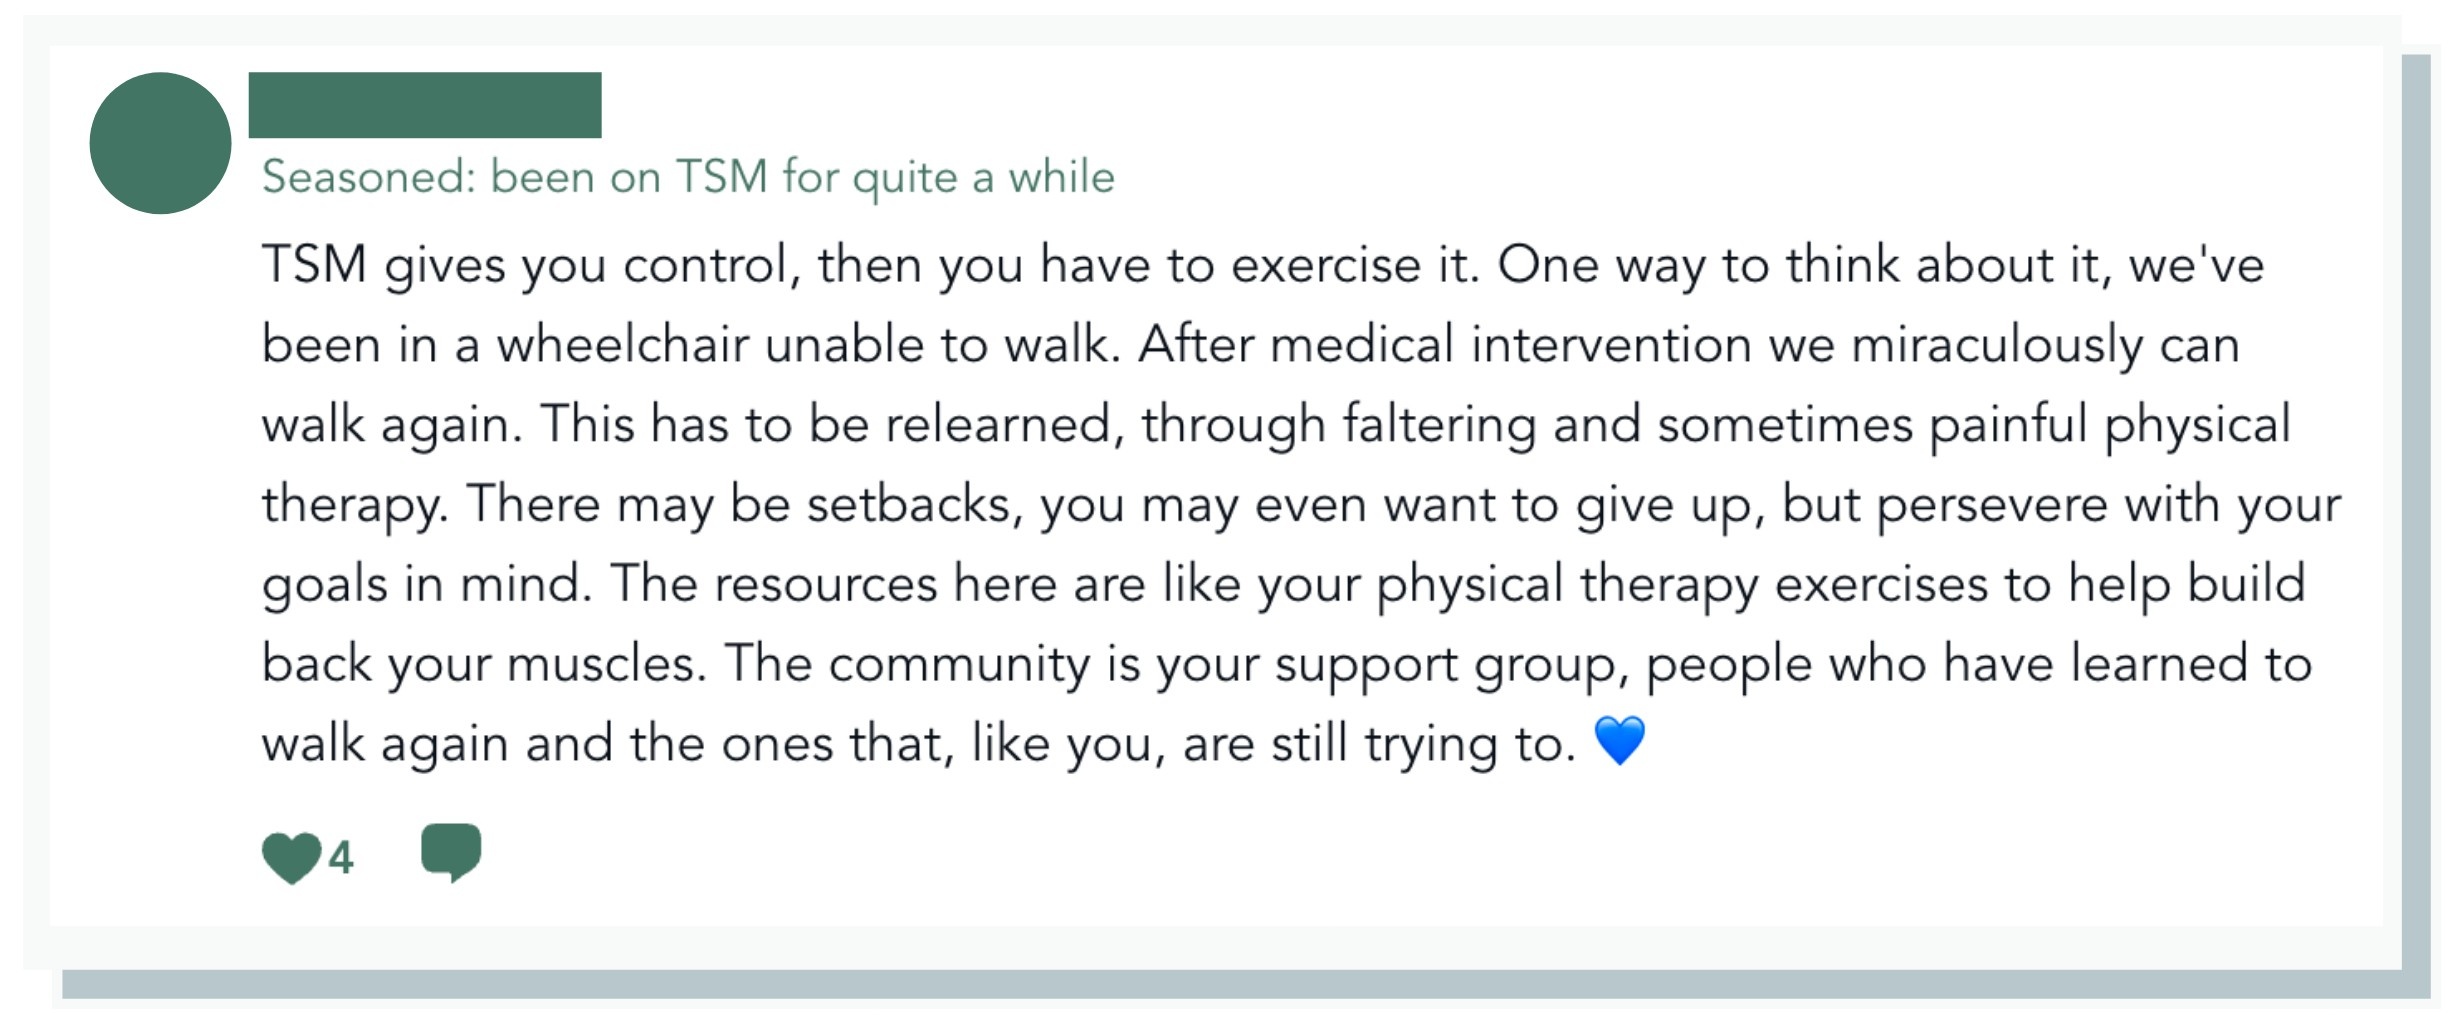Click the blue heart emoji ending the post
Screen dimensions: 2456x1031
pyautogui.click(x=1619, y=742)
